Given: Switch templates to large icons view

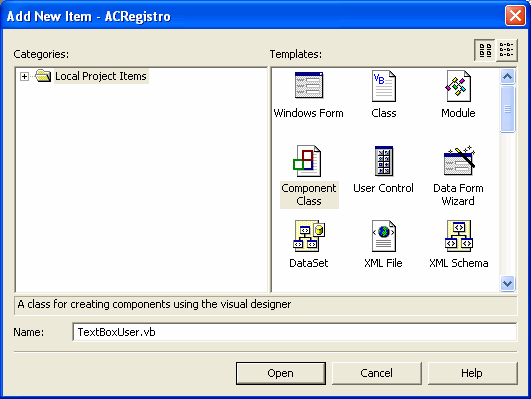Looking at the screenshot, I should pyautogui.click(x=485, y=50).
